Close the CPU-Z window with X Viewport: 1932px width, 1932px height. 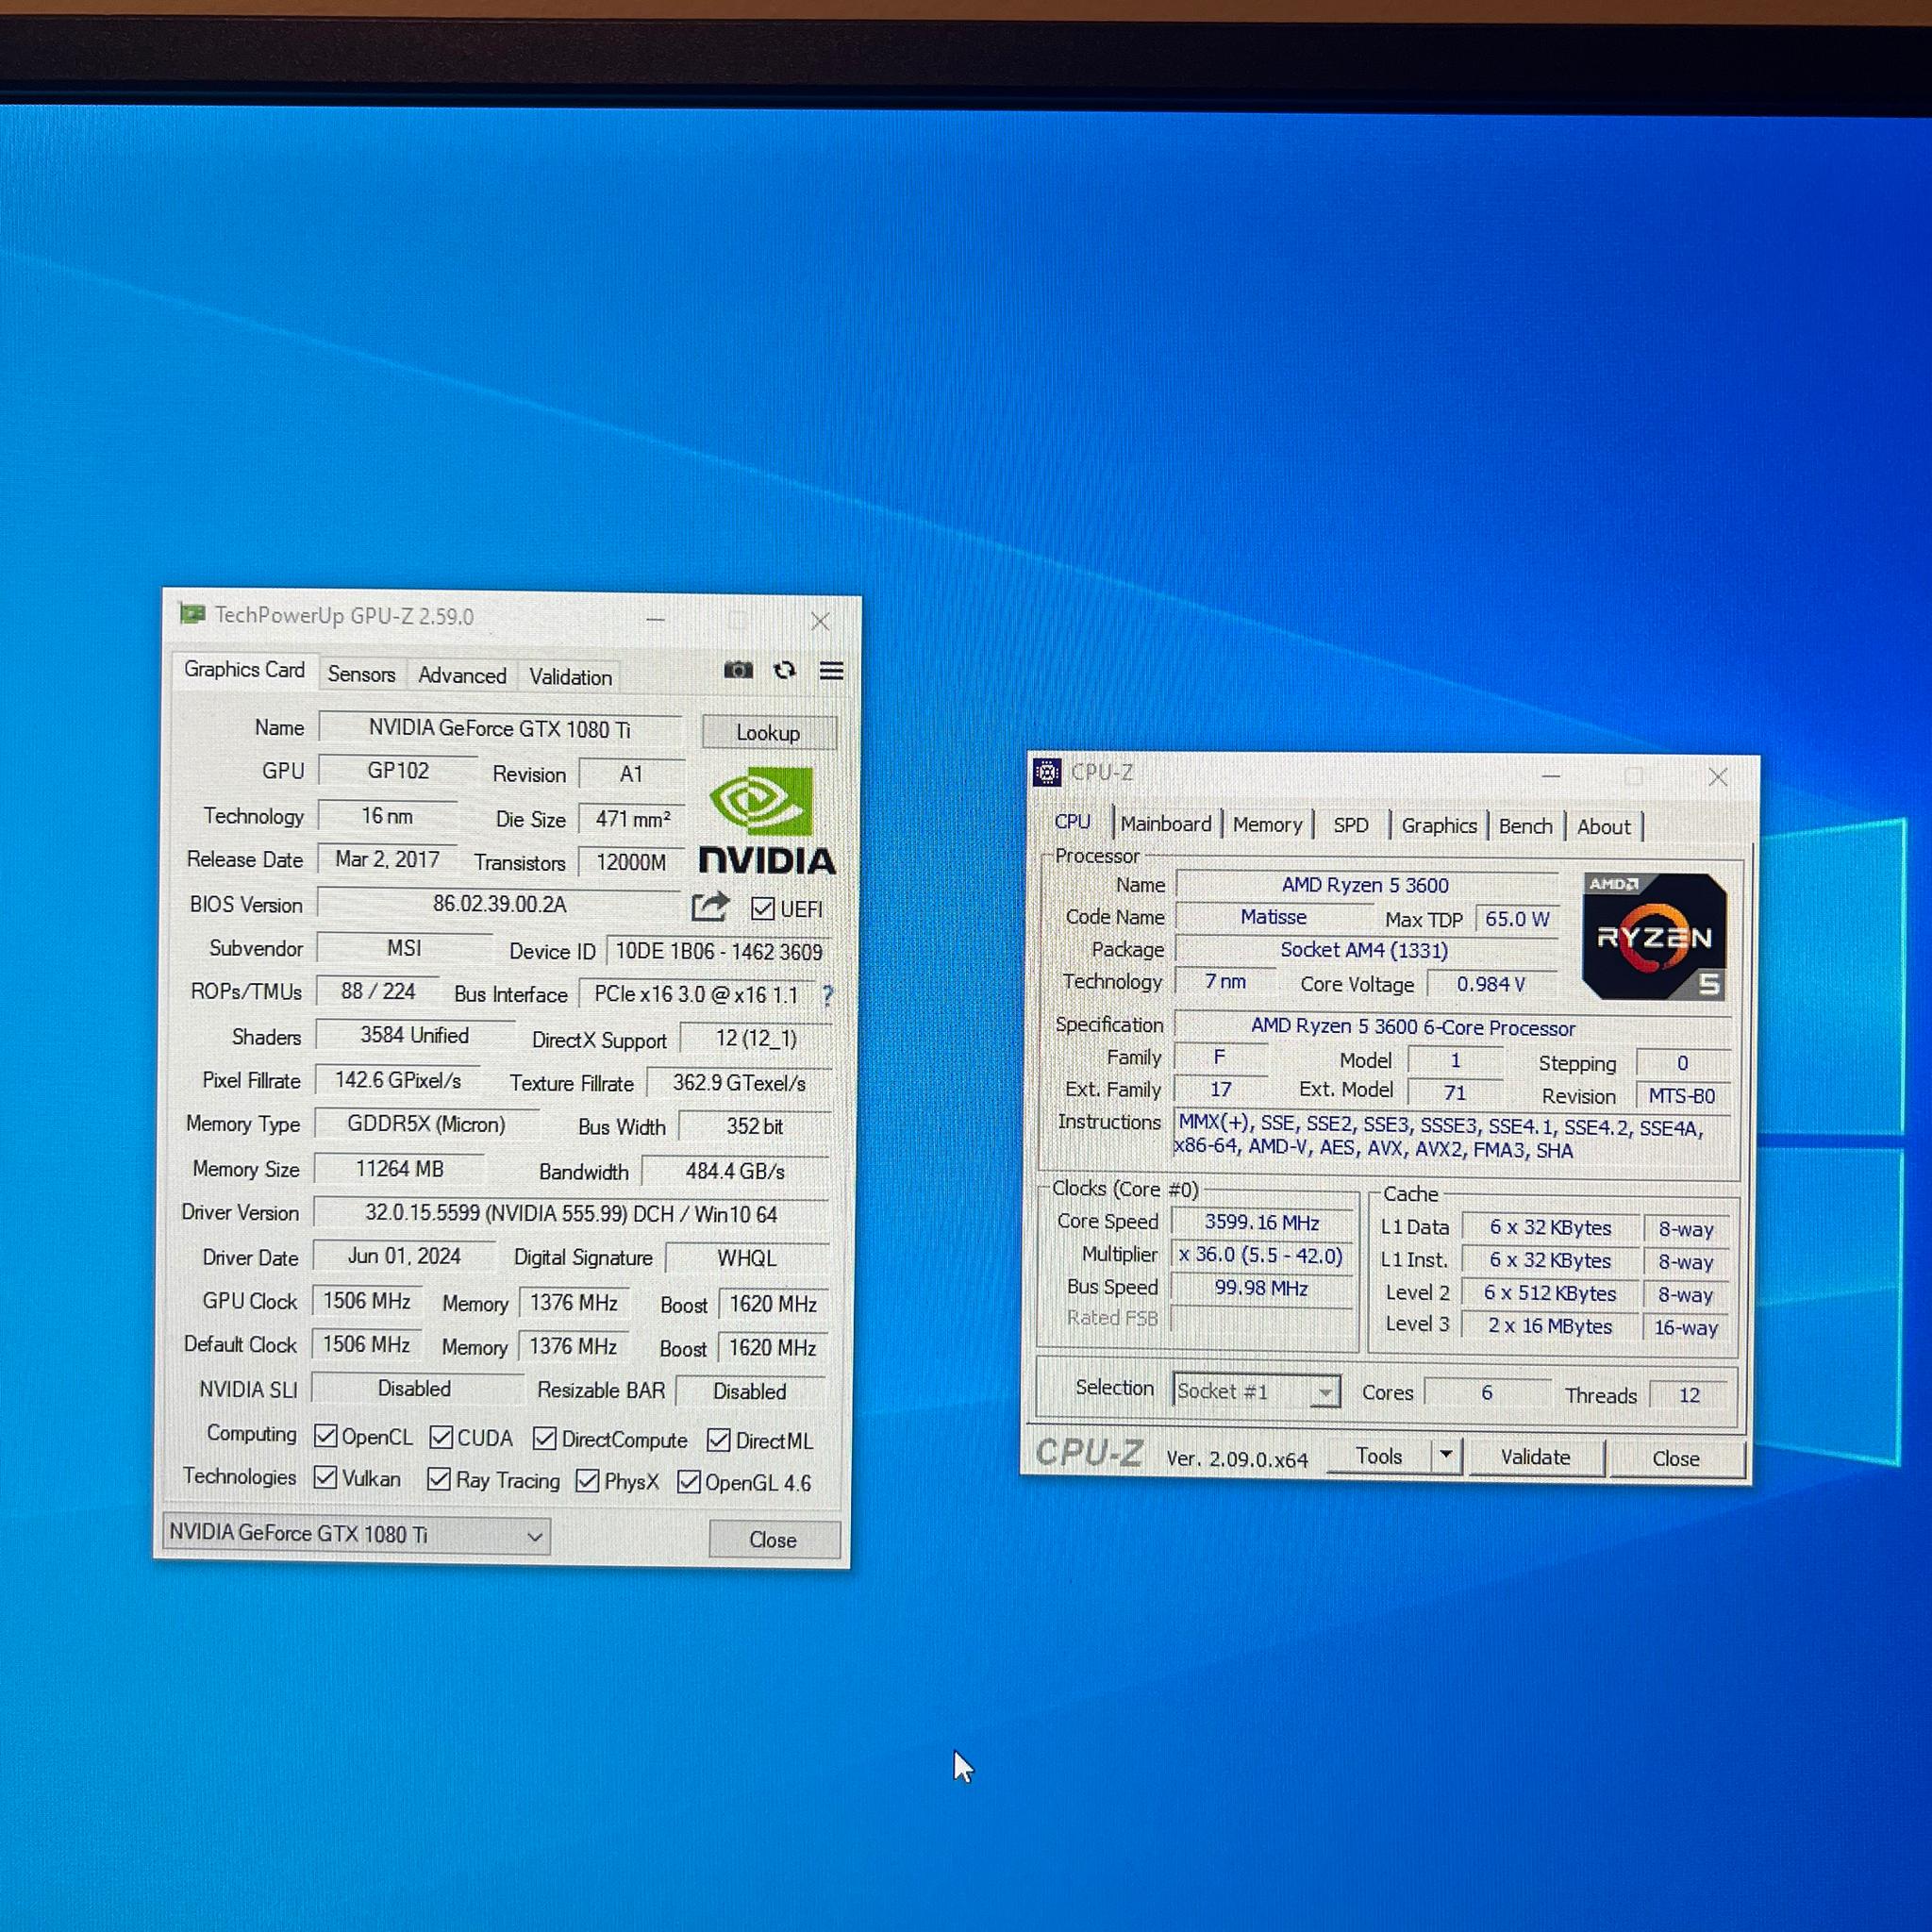[x=1718, y=777]
